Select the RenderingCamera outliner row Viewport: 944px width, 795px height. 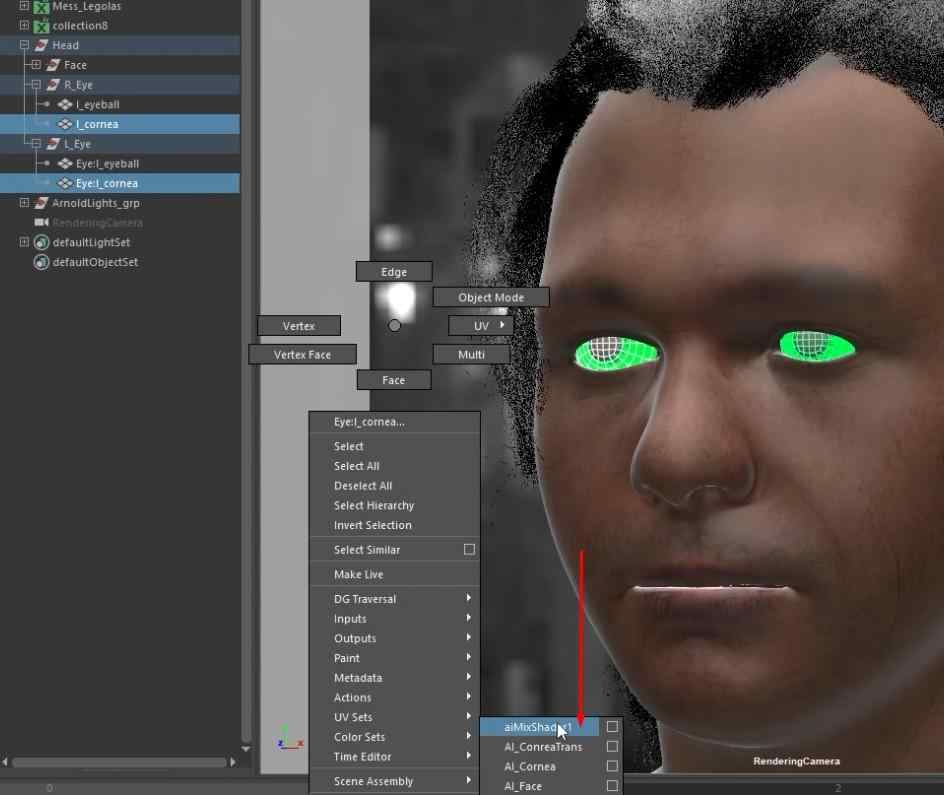pos(120,223)
